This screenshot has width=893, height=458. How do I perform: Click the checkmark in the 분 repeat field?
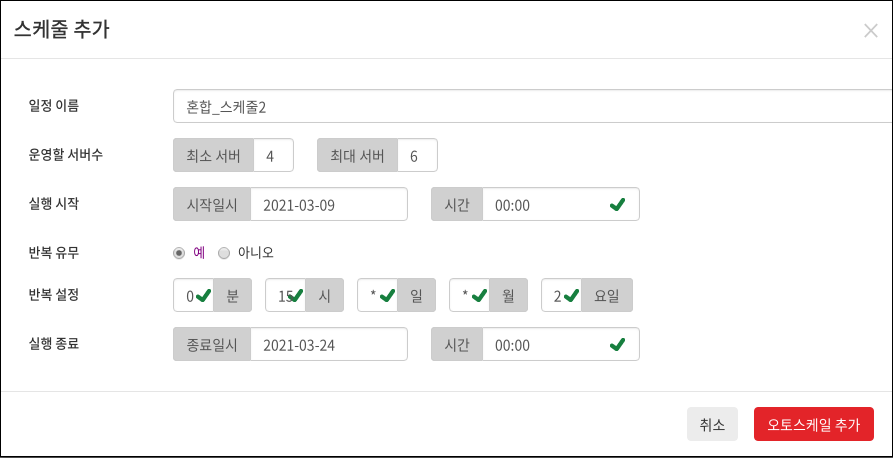tap(203, 295)
